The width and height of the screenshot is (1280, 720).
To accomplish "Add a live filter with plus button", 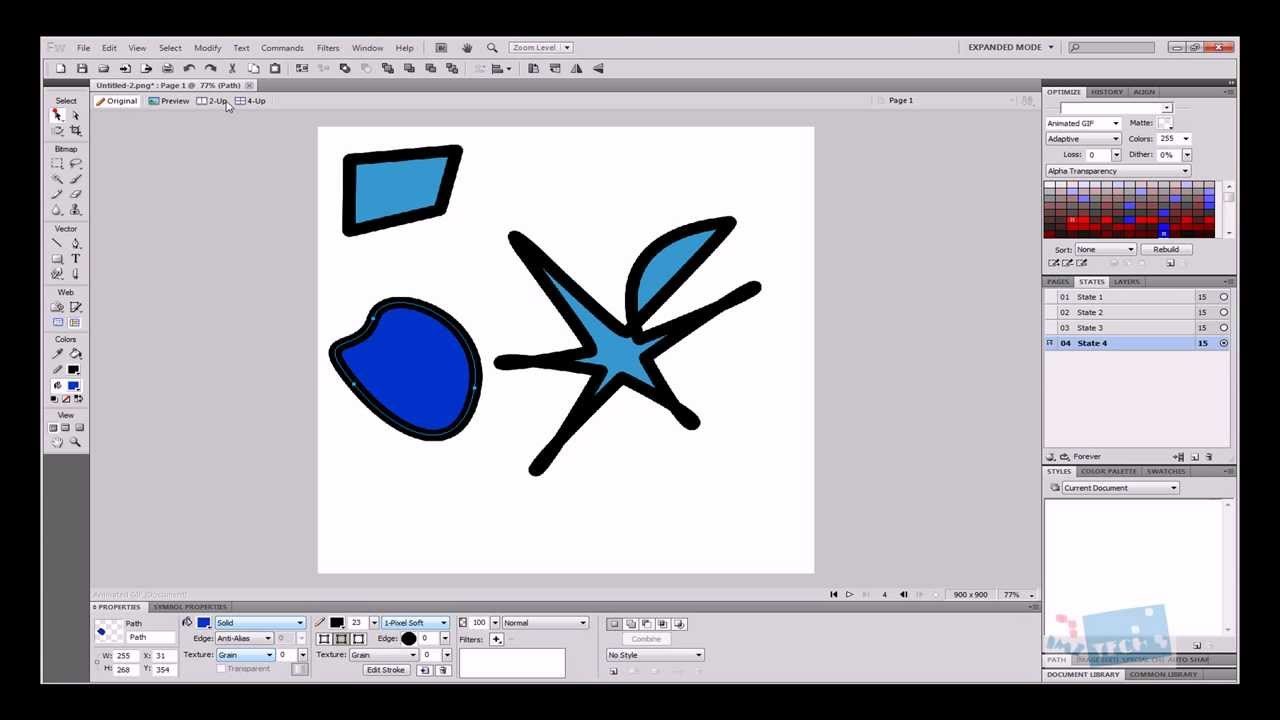I will pos(496,639).
